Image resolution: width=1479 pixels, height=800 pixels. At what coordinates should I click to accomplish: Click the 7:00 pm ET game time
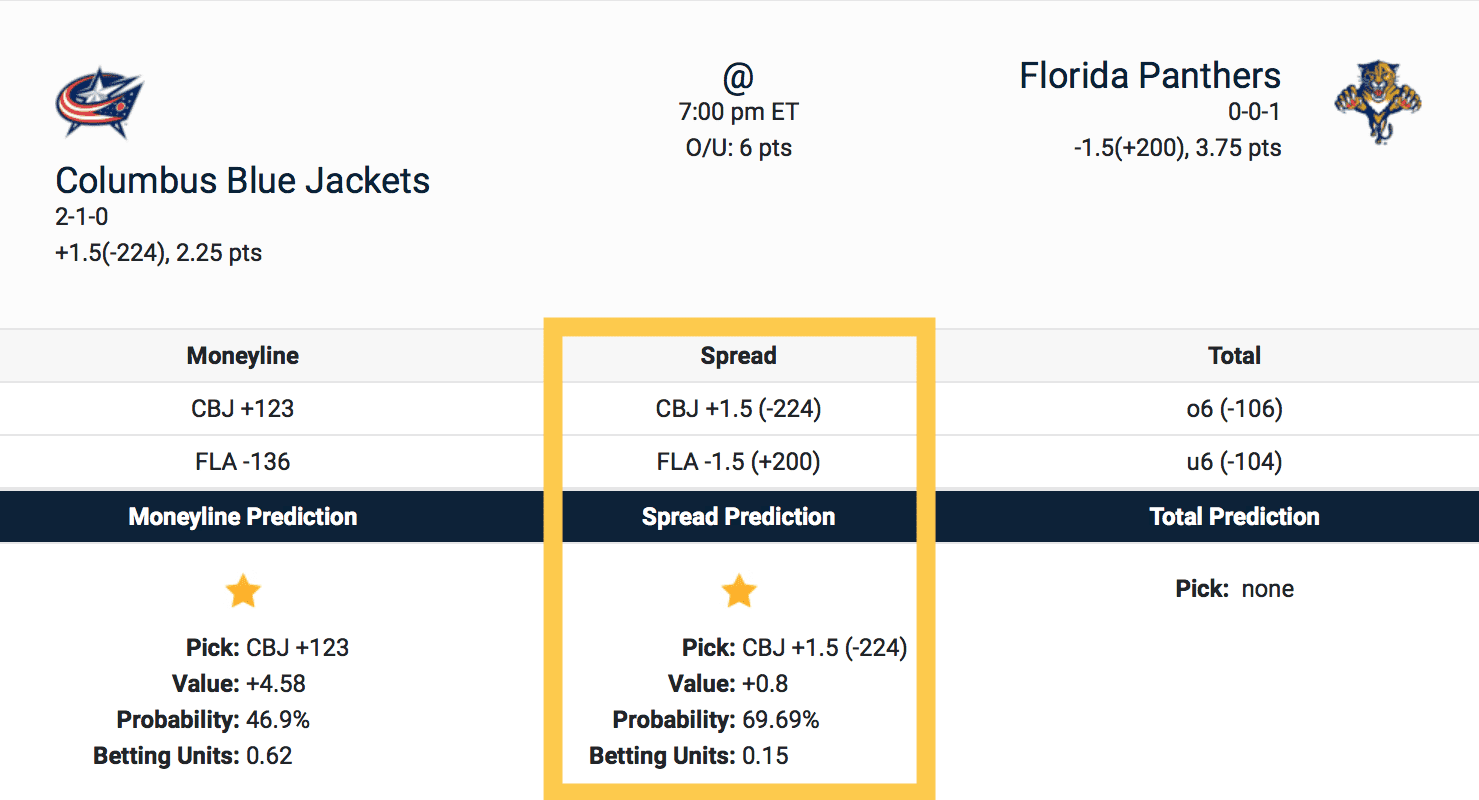tap(739, 112)
